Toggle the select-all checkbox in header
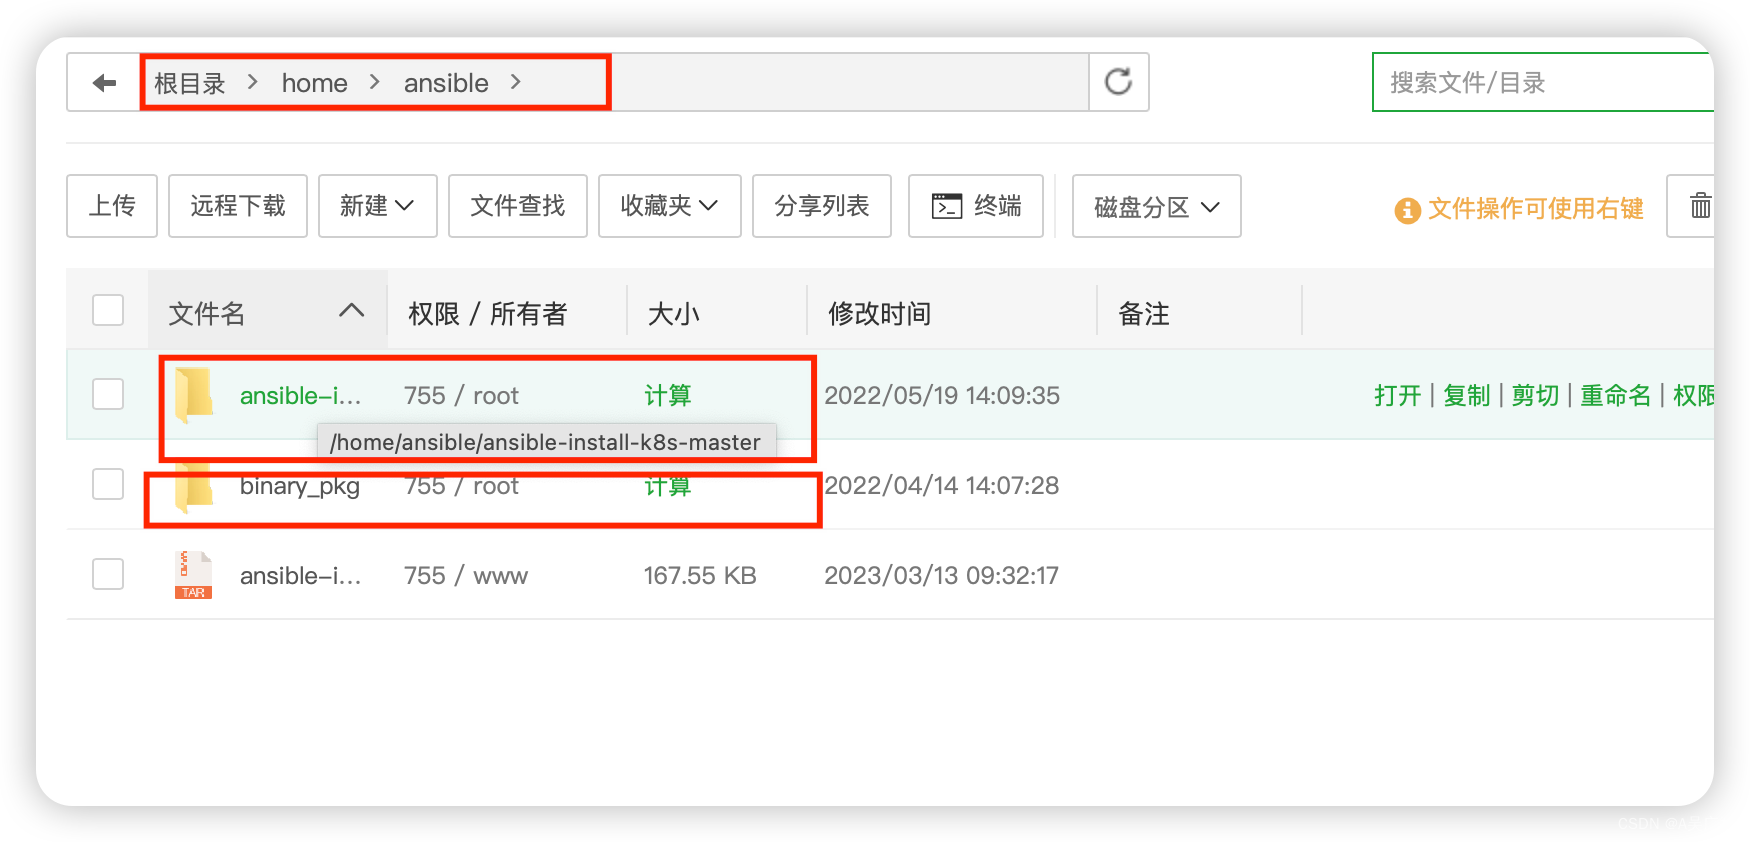Viewport: 1750px width, 842px height. [x=108, y=310]
